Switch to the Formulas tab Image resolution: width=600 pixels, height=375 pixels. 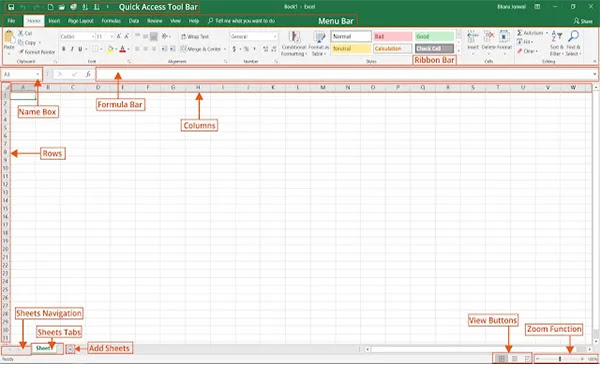pyautogui.click(x=111, y=21)
